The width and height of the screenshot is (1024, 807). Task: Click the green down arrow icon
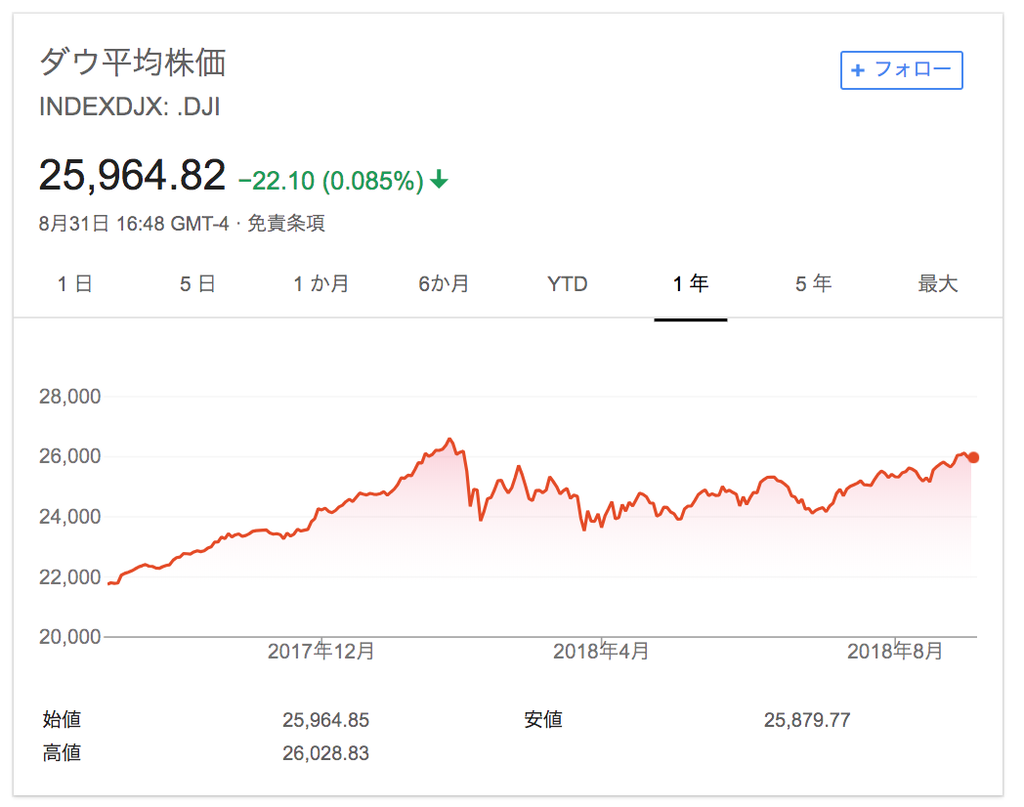tap(440, 179)
